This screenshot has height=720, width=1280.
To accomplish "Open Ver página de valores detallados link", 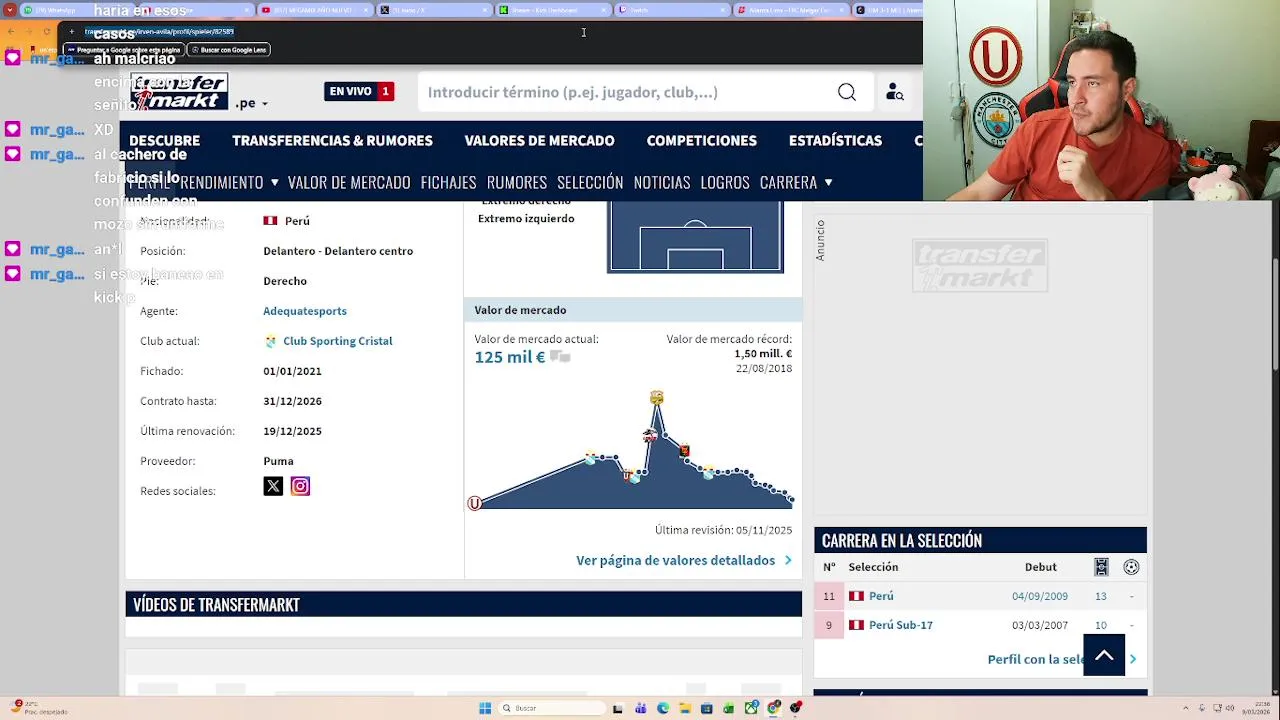I will tap(675, 561).
